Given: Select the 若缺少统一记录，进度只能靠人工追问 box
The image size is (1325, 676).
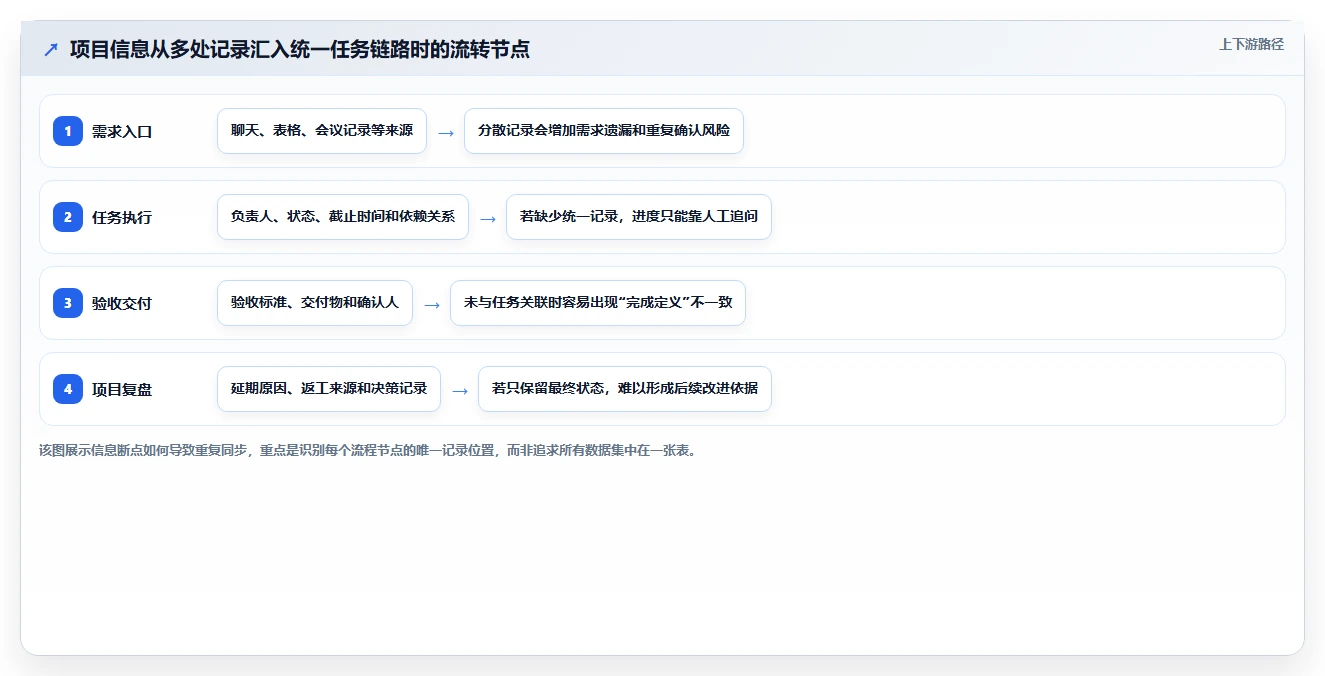Looking at the screenshot, I should click(x=639, y=217).
